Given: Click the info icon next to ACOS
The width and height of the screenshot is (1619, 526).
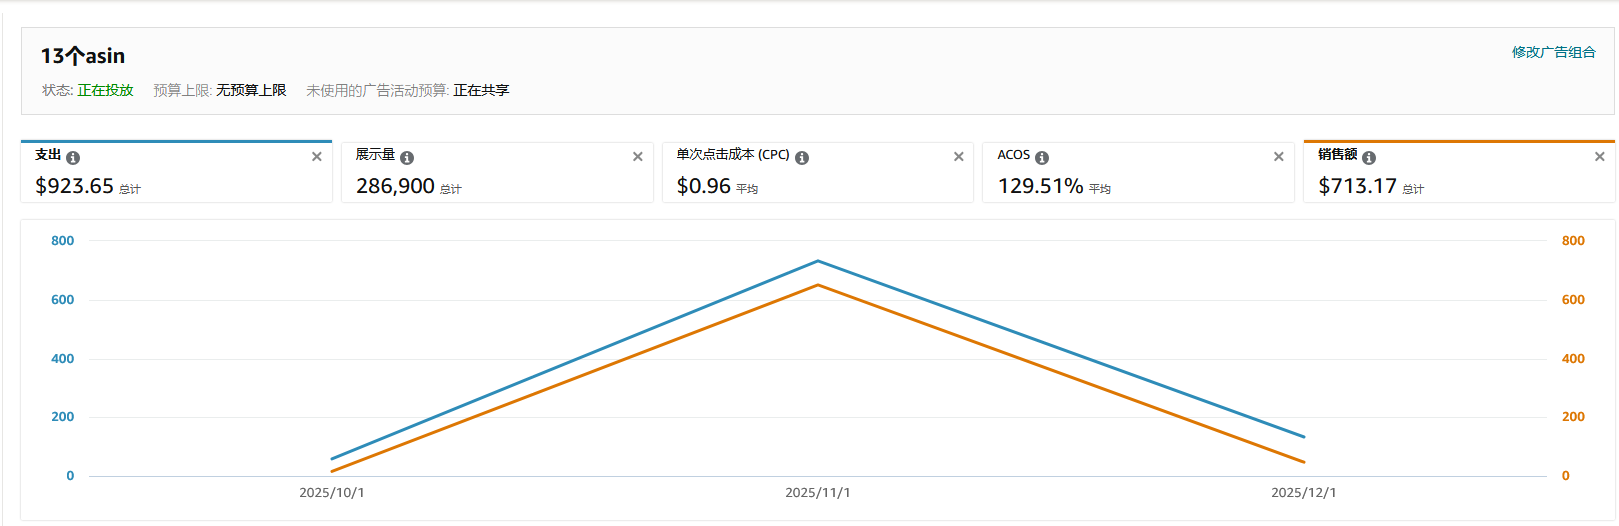Looking at the screenshot, I should (x=1042, y=158).
